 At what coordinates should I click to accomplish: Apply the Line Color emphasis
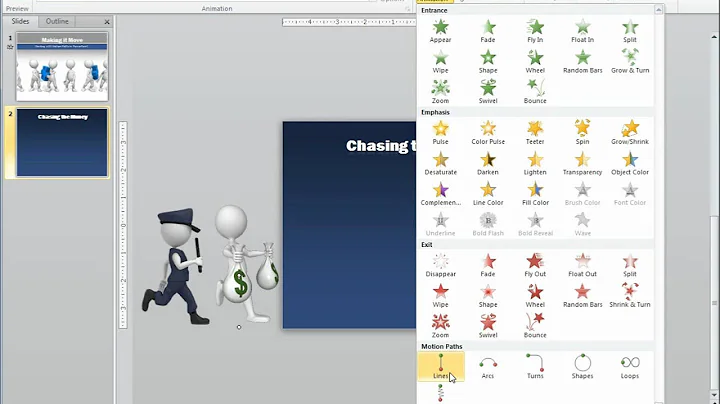coord(488,194)
